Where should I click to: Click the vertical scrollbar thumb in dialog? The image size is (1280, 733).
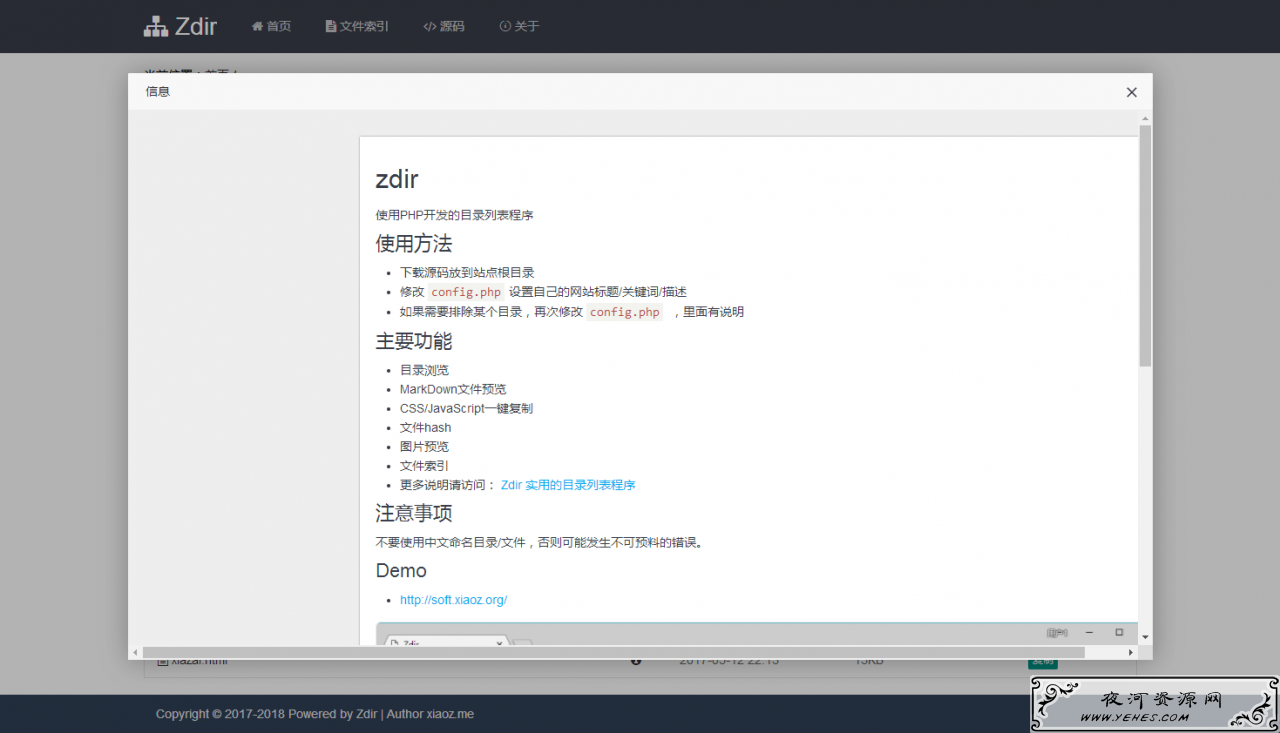1145,245
